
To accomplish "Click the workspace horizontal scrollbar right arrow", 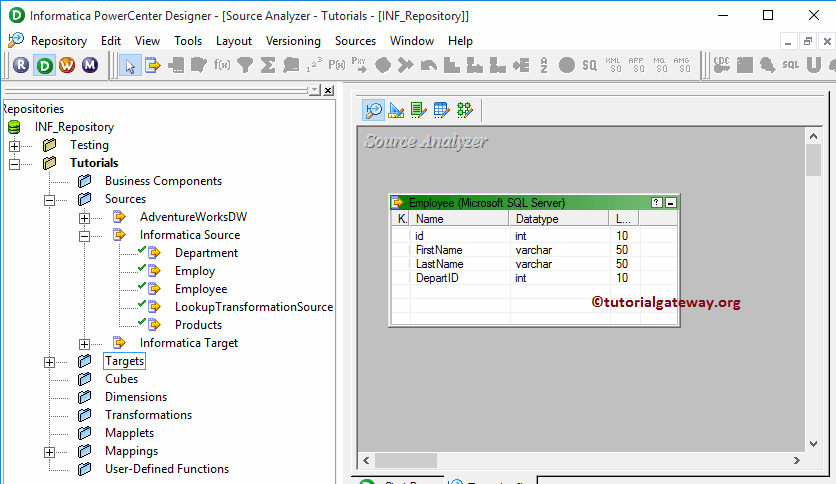I will (796, 461).
